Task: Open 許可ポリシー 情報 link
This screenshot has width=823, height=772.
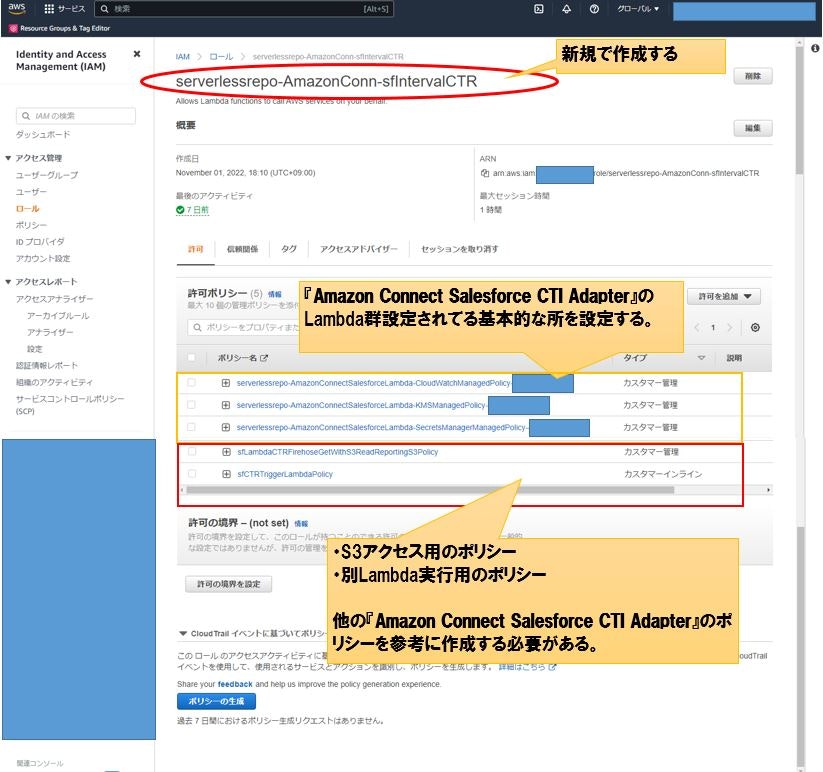Action: click(275, 294)
